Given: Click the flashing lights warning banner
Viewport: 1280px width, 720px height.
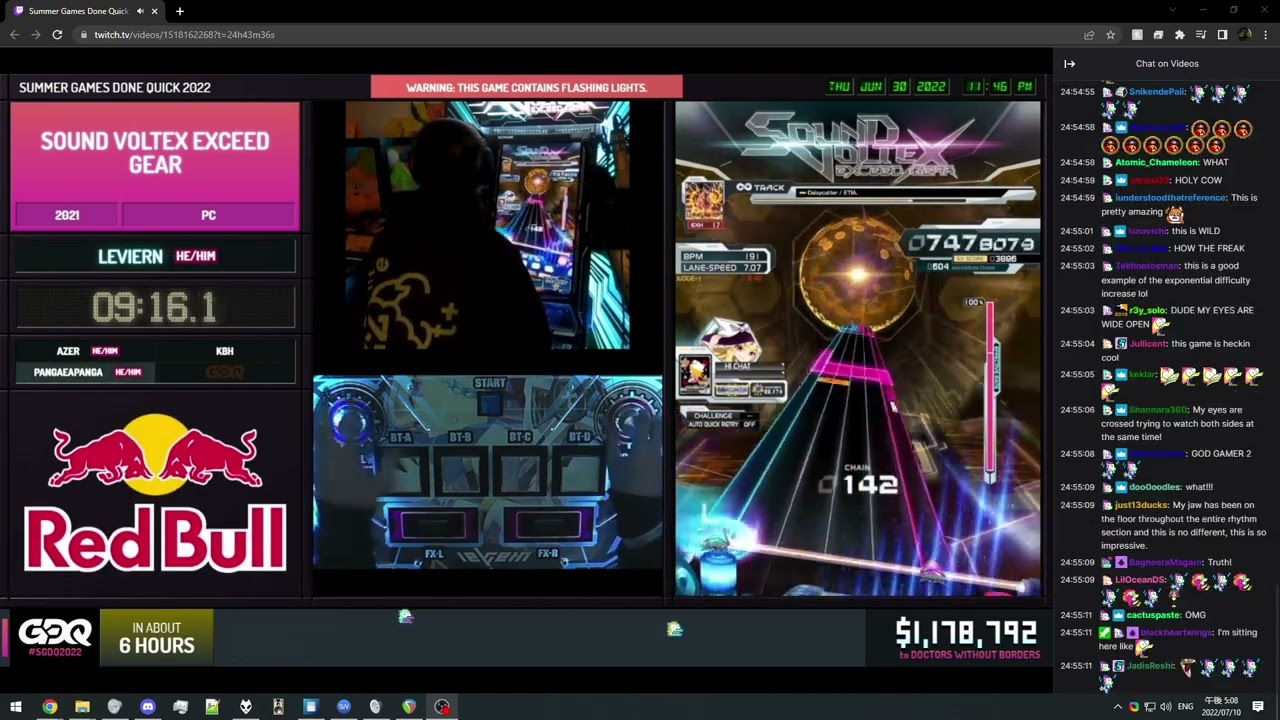Looking at the screenshot, I should (x=527, y=87).
